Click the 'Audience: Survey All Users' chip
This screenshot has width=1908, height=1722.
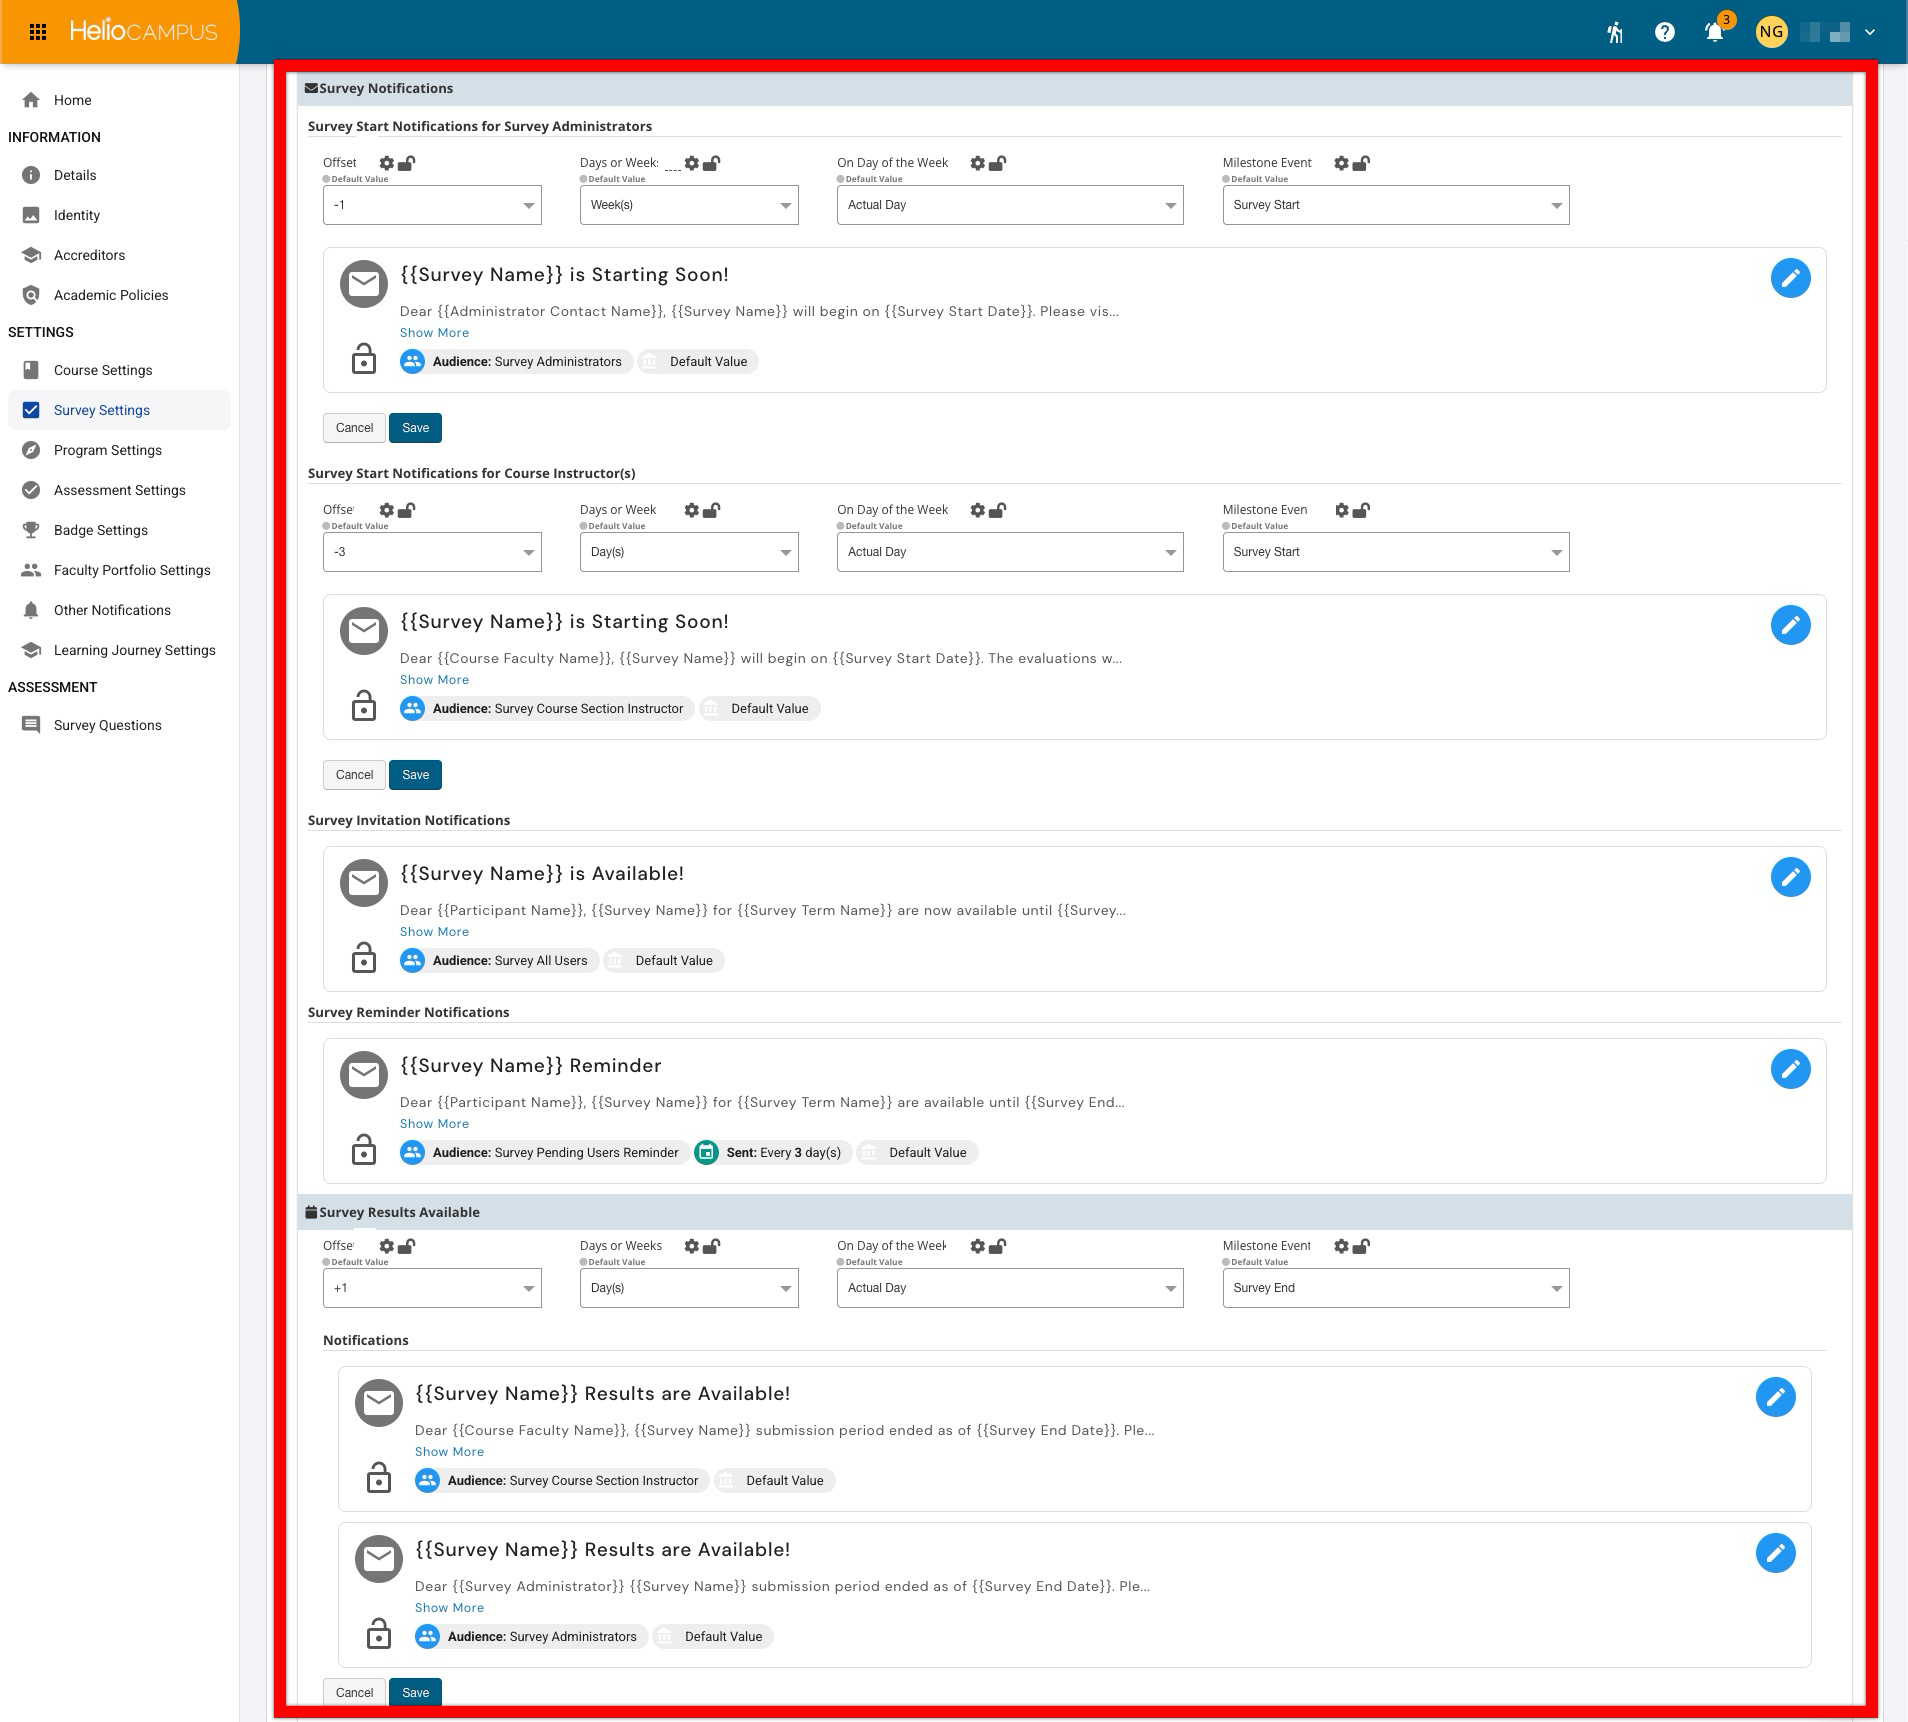click(499, 961)
